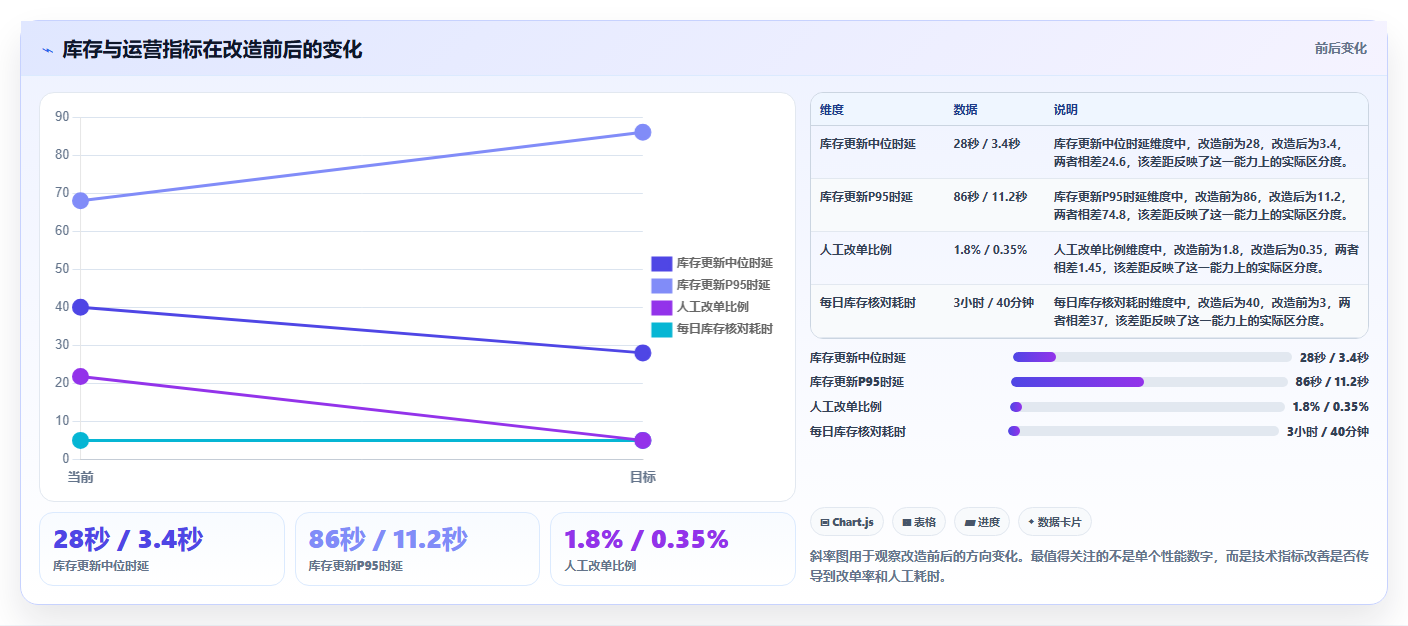Screen dimensions: 1408x626
Task: Click the panel title 库存与运营指标在改造前后的变化
Action: tap(212, 50)
